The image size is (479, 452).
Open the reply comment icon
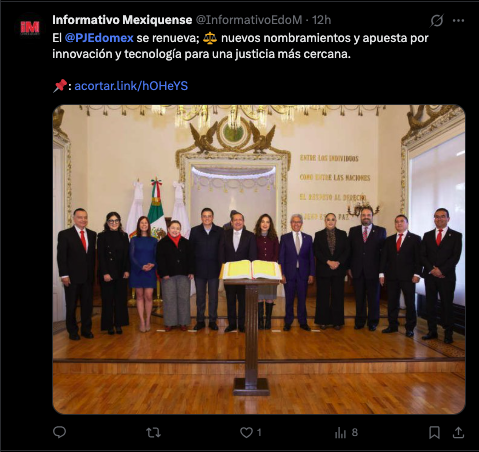60,432
